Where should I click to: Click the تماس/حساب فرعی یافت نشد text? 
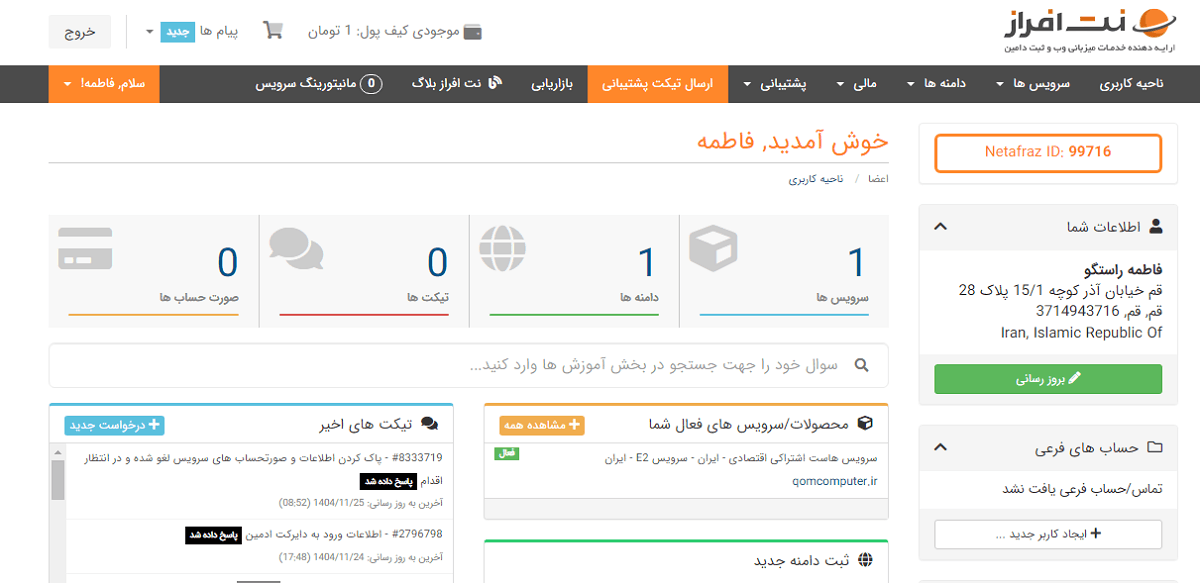coord(1082,488)
